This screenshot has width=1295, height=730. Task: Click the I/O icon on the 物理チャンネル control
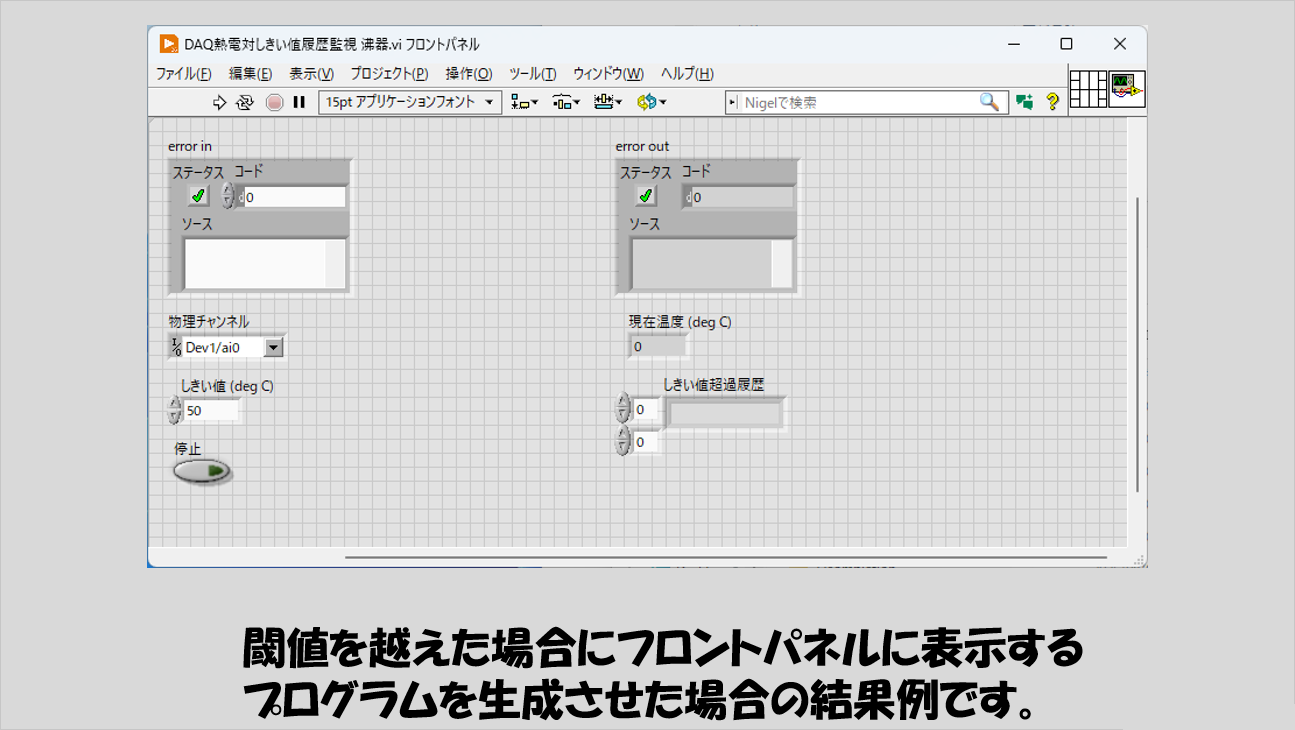coord(176,347)
